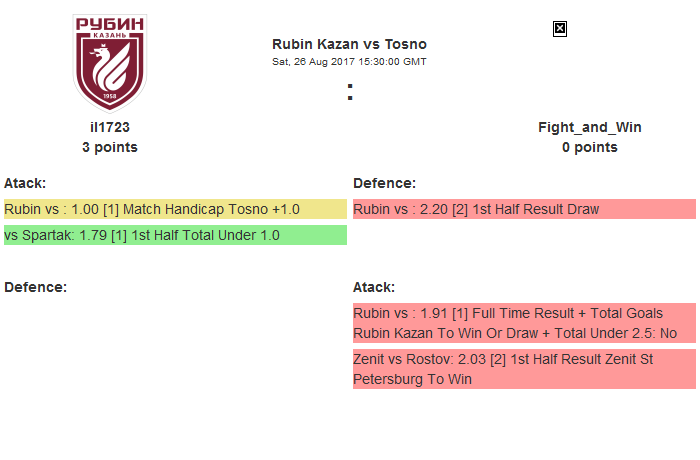Click il1723's empty Defence section heading
The height and width of the screenshot is (460, 700).
(35, 287)
